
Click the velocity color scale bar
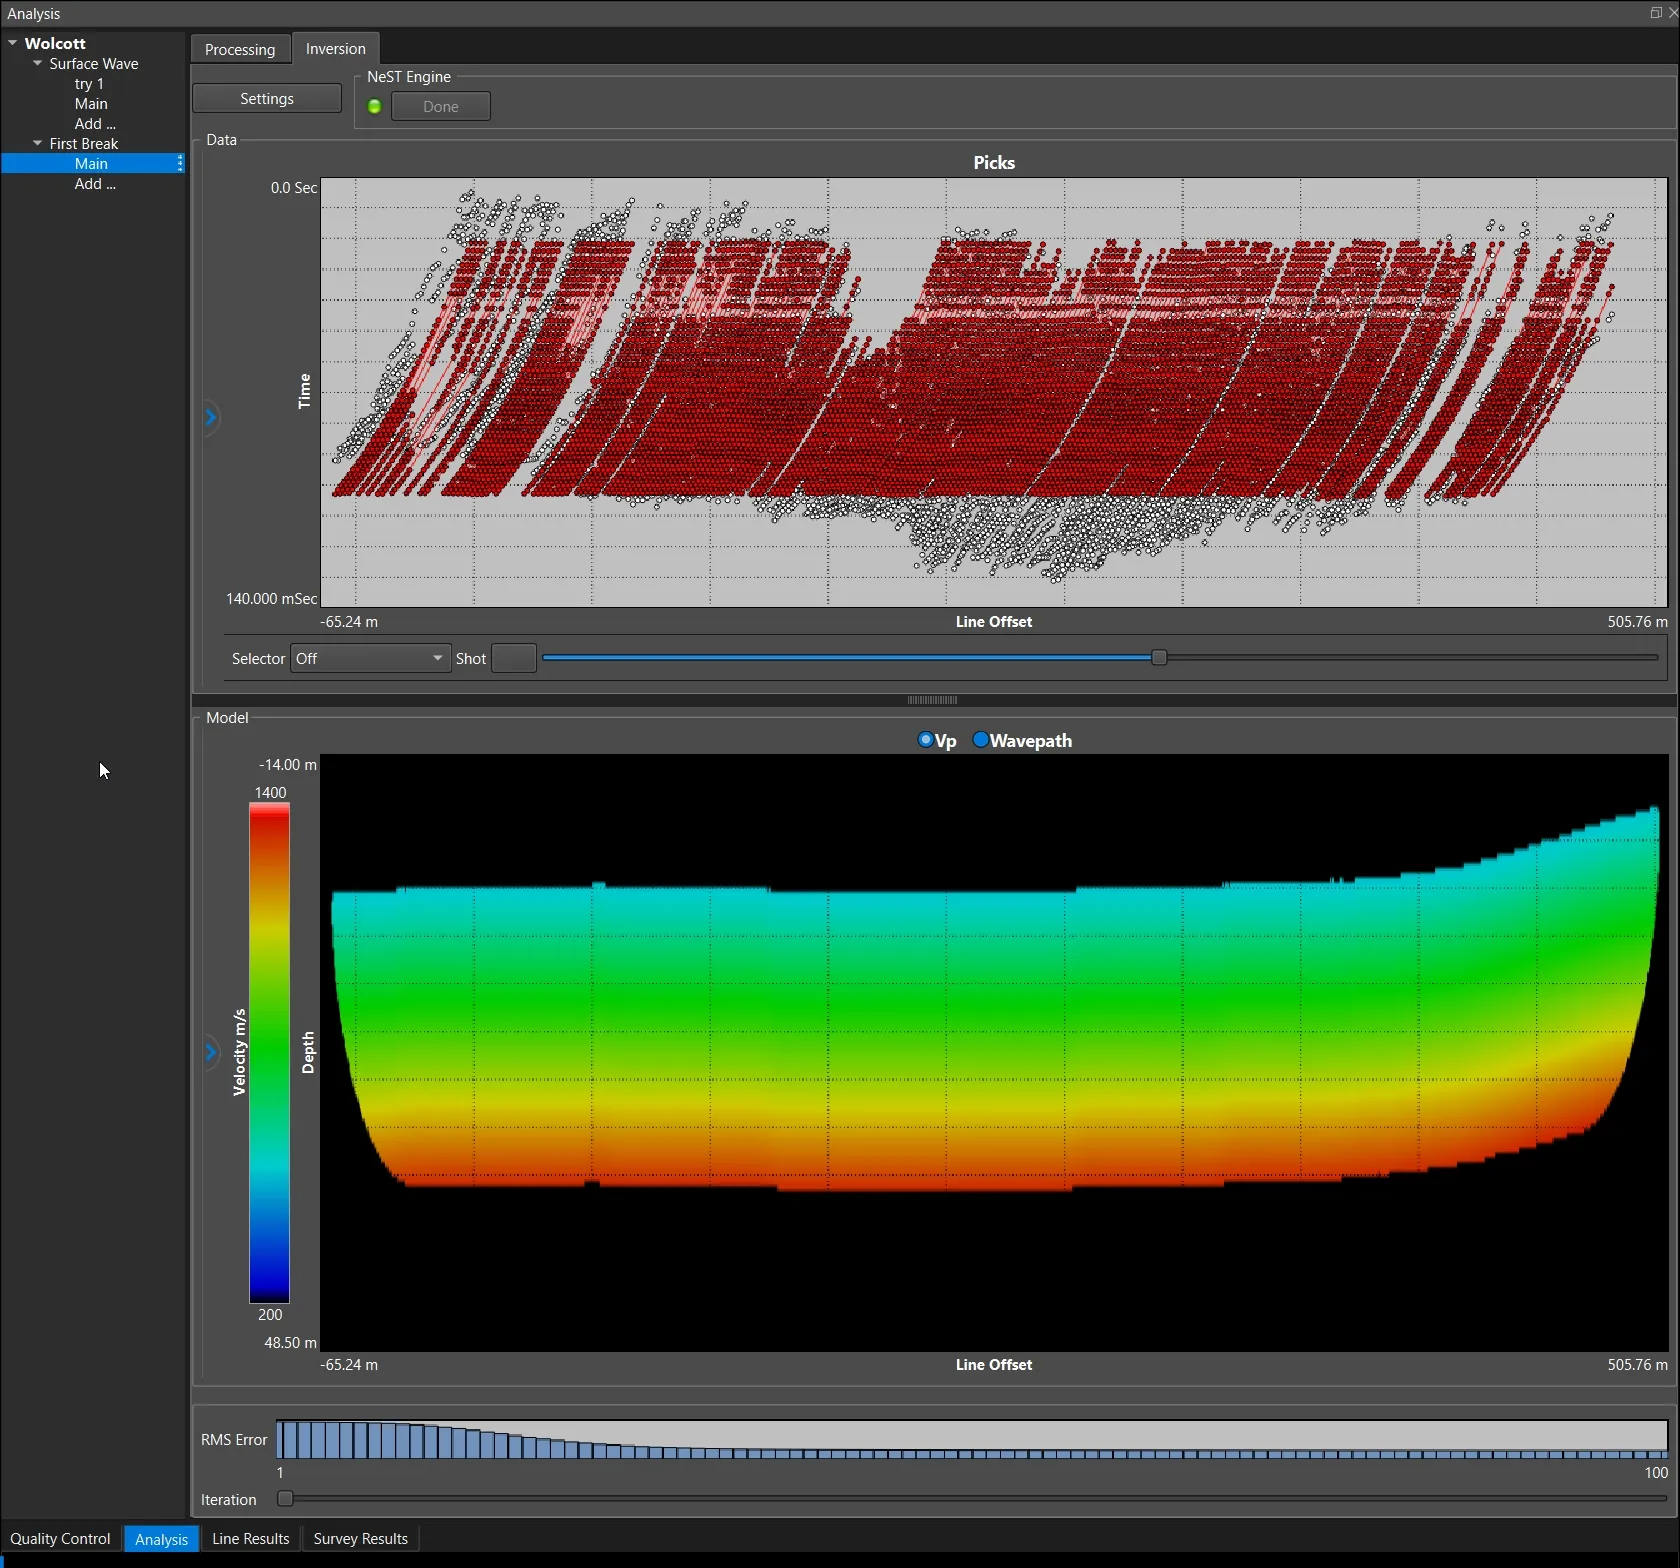point(269,1053)
